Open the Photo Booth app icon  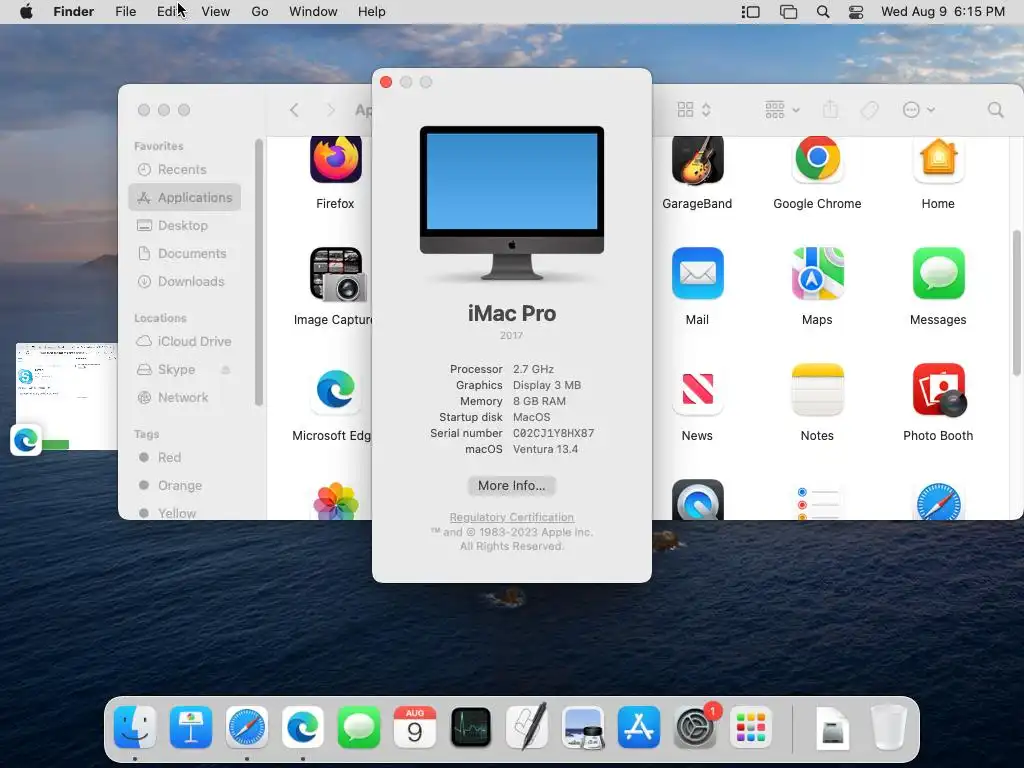pos(939,390)
